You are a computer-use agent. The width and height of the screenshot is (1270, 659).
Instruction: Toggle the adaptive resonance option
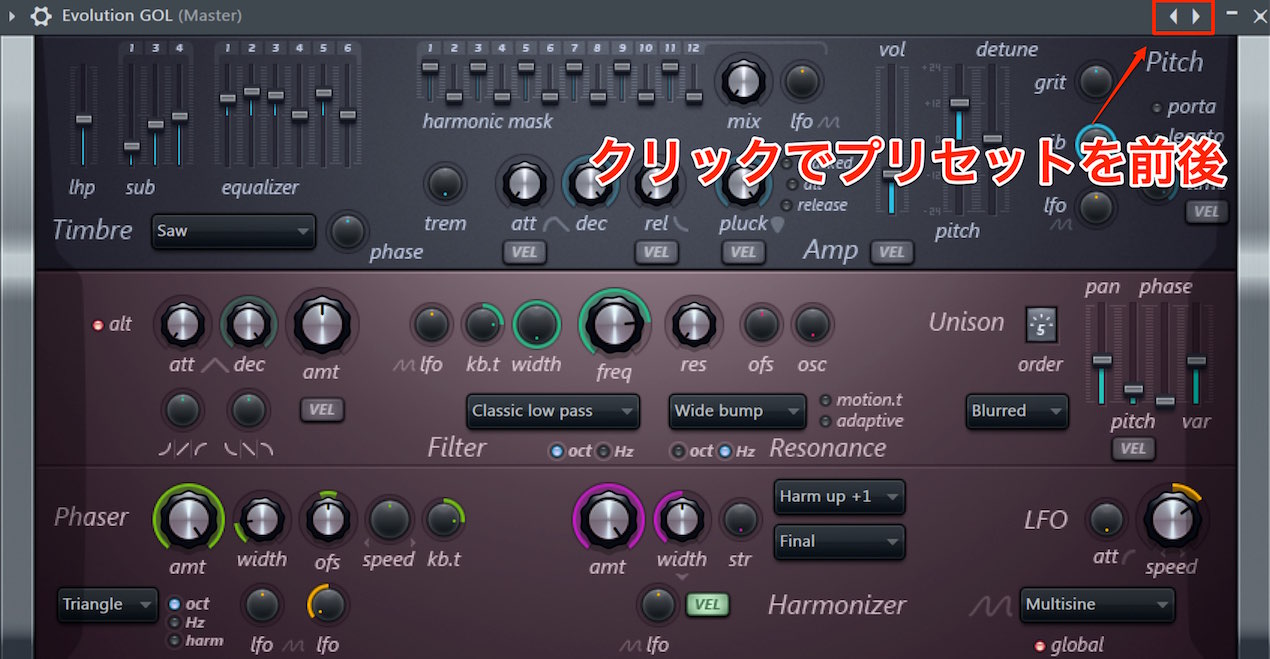tap(825, 421)
